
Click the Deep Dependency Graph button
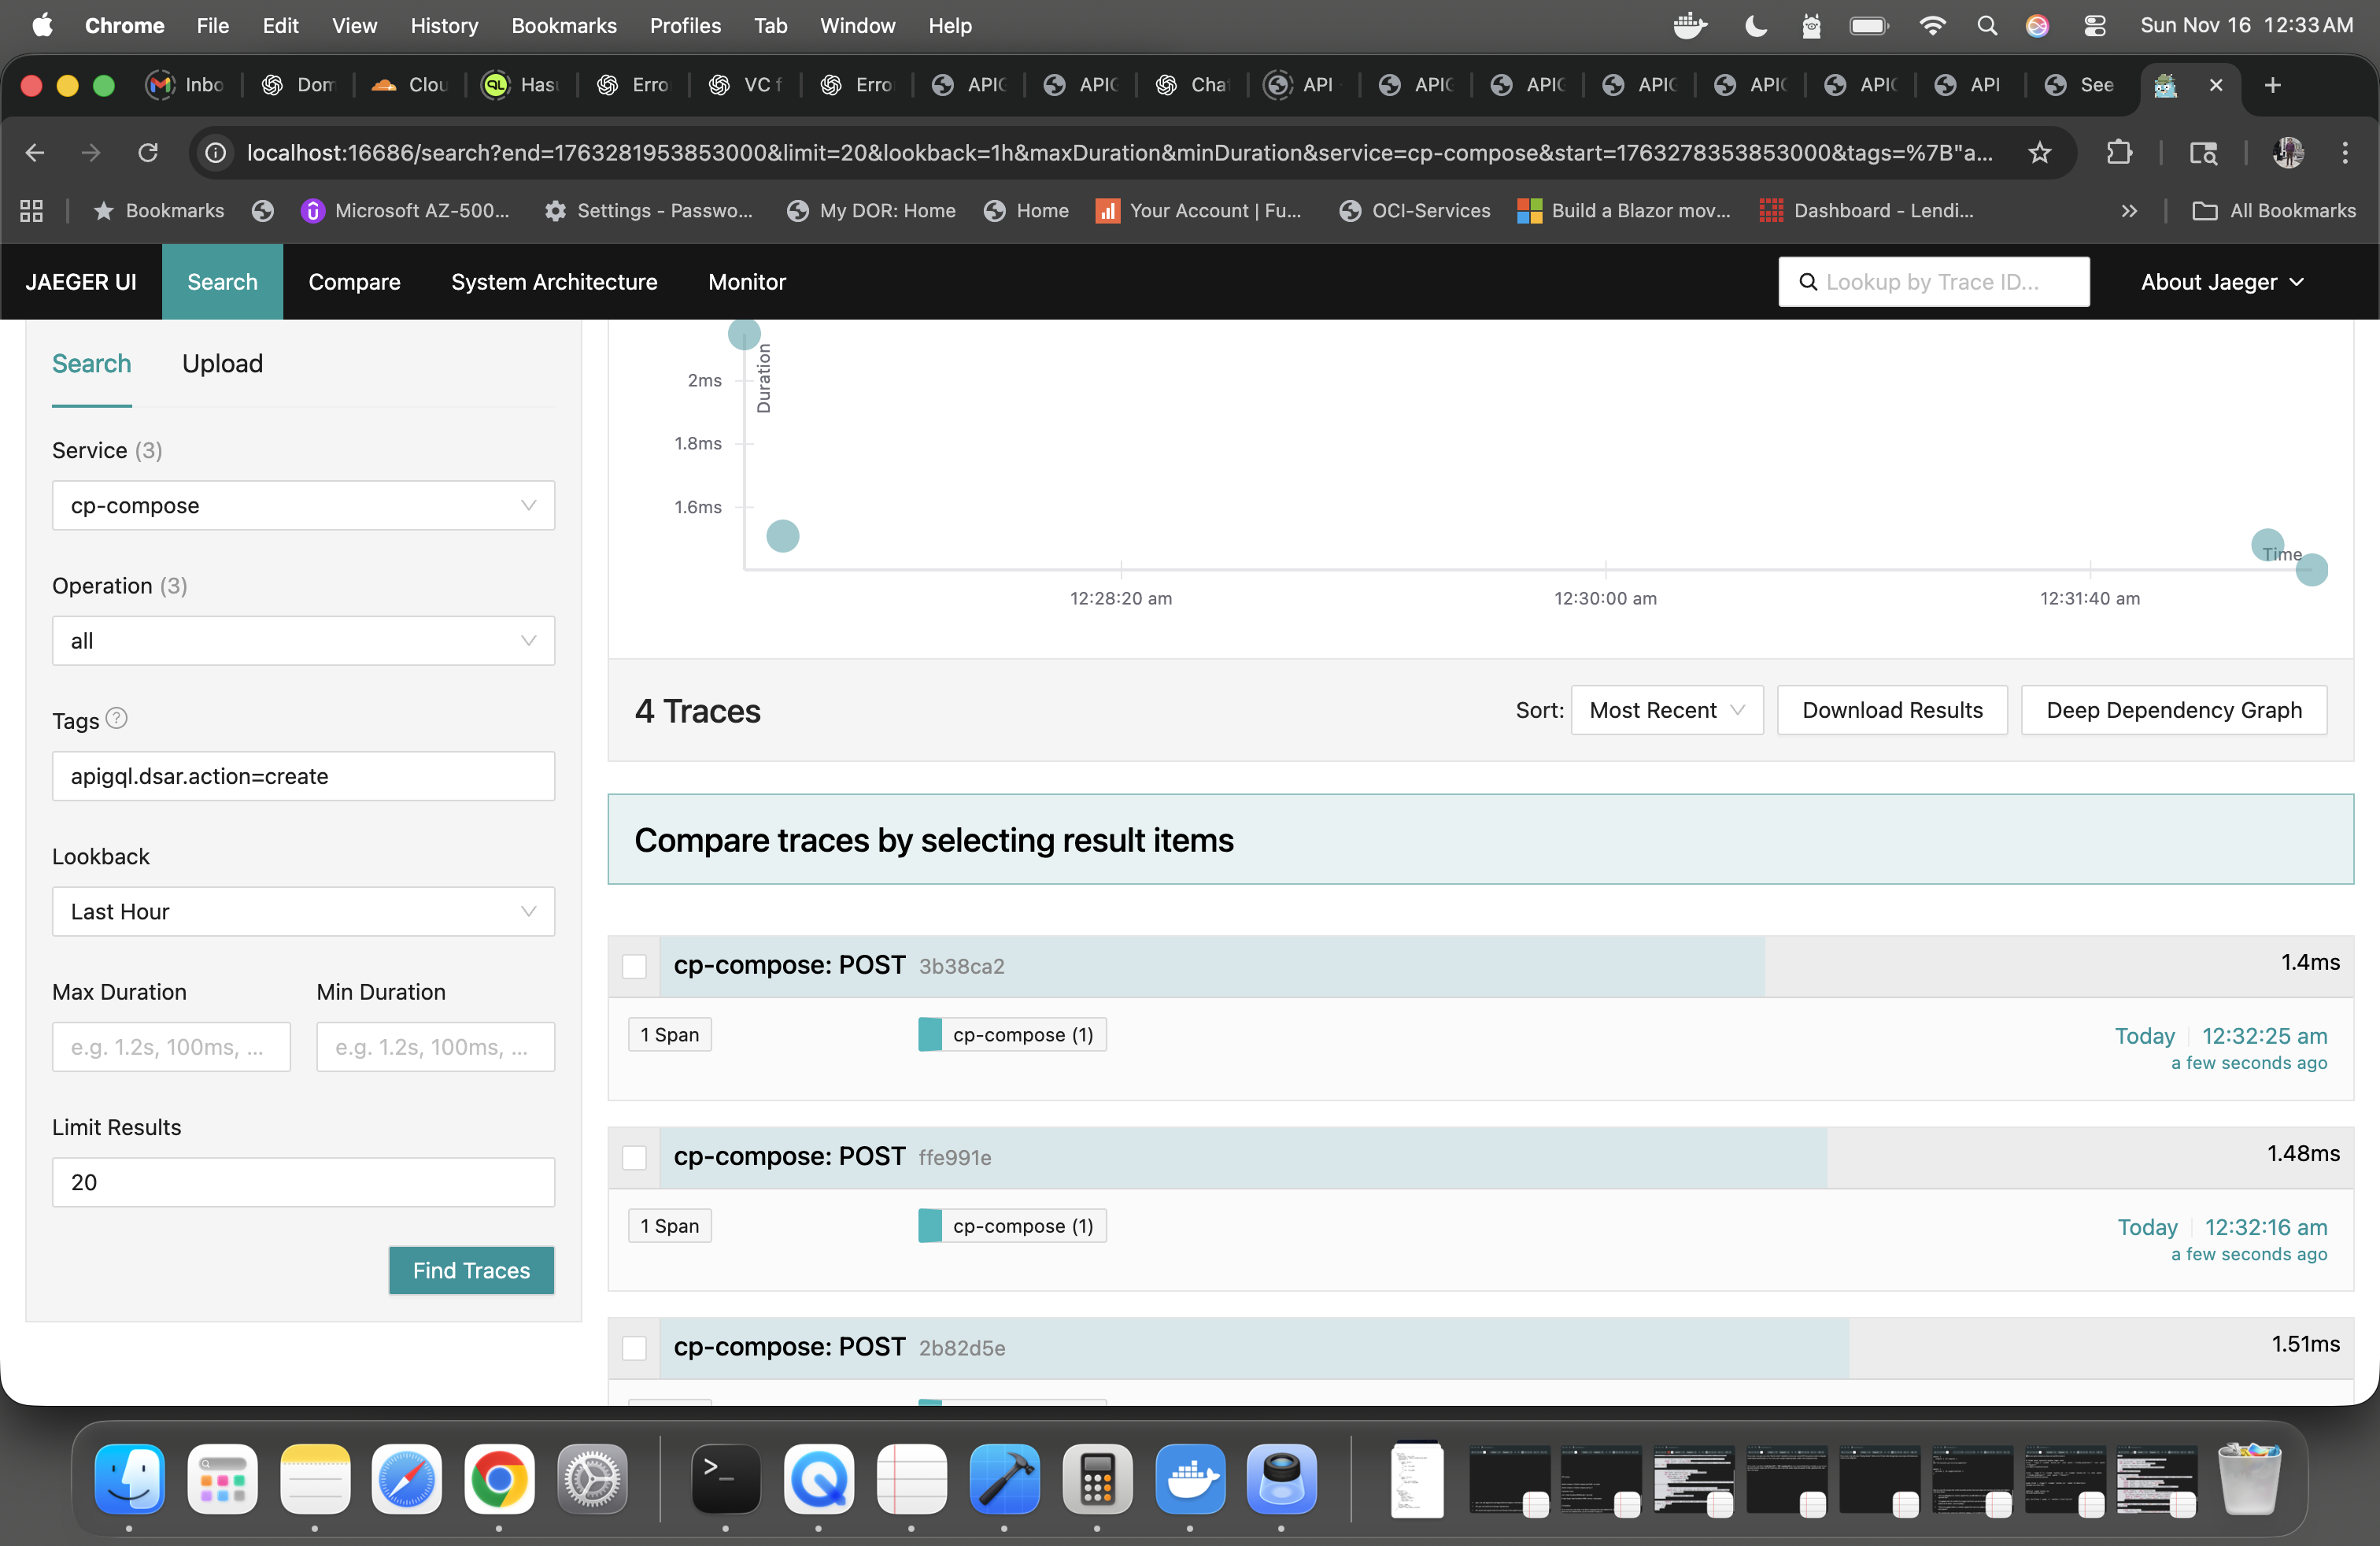pyautogui.click(x=2173, y=710)
